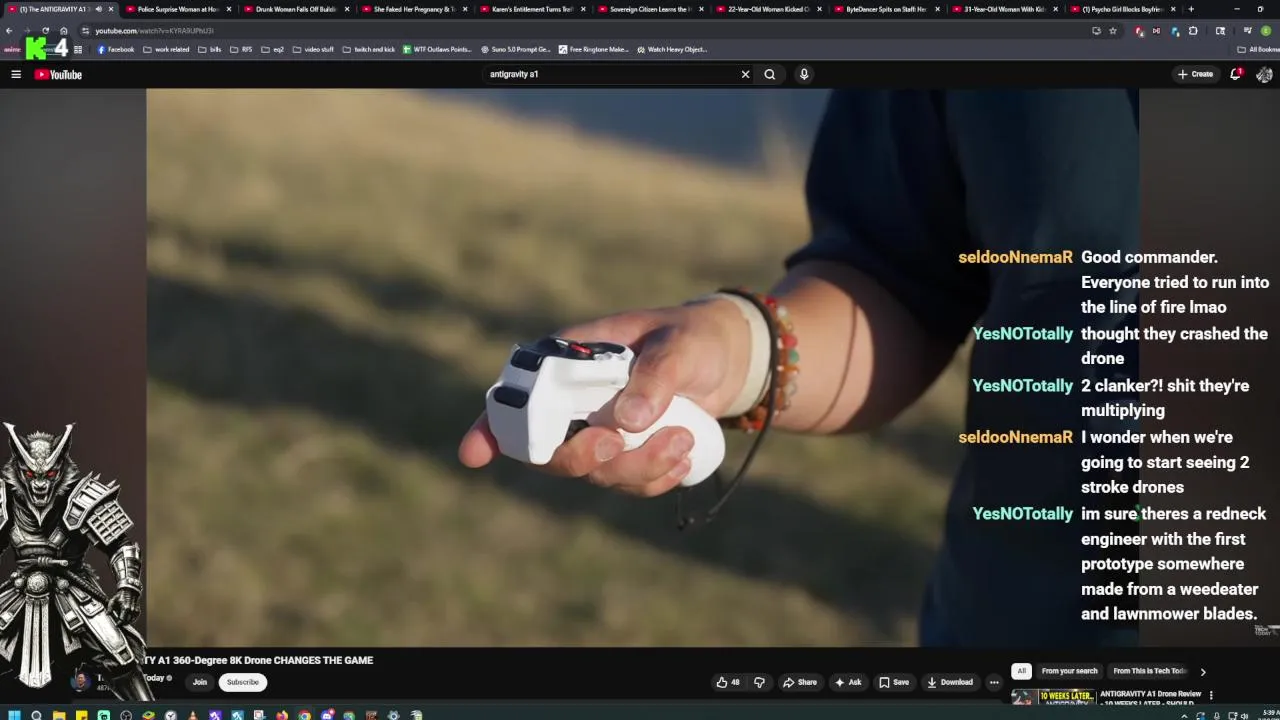Open the All Bookmarks folder
The height and width of the screenshot is (720, 1280).
click(1258, 49)
